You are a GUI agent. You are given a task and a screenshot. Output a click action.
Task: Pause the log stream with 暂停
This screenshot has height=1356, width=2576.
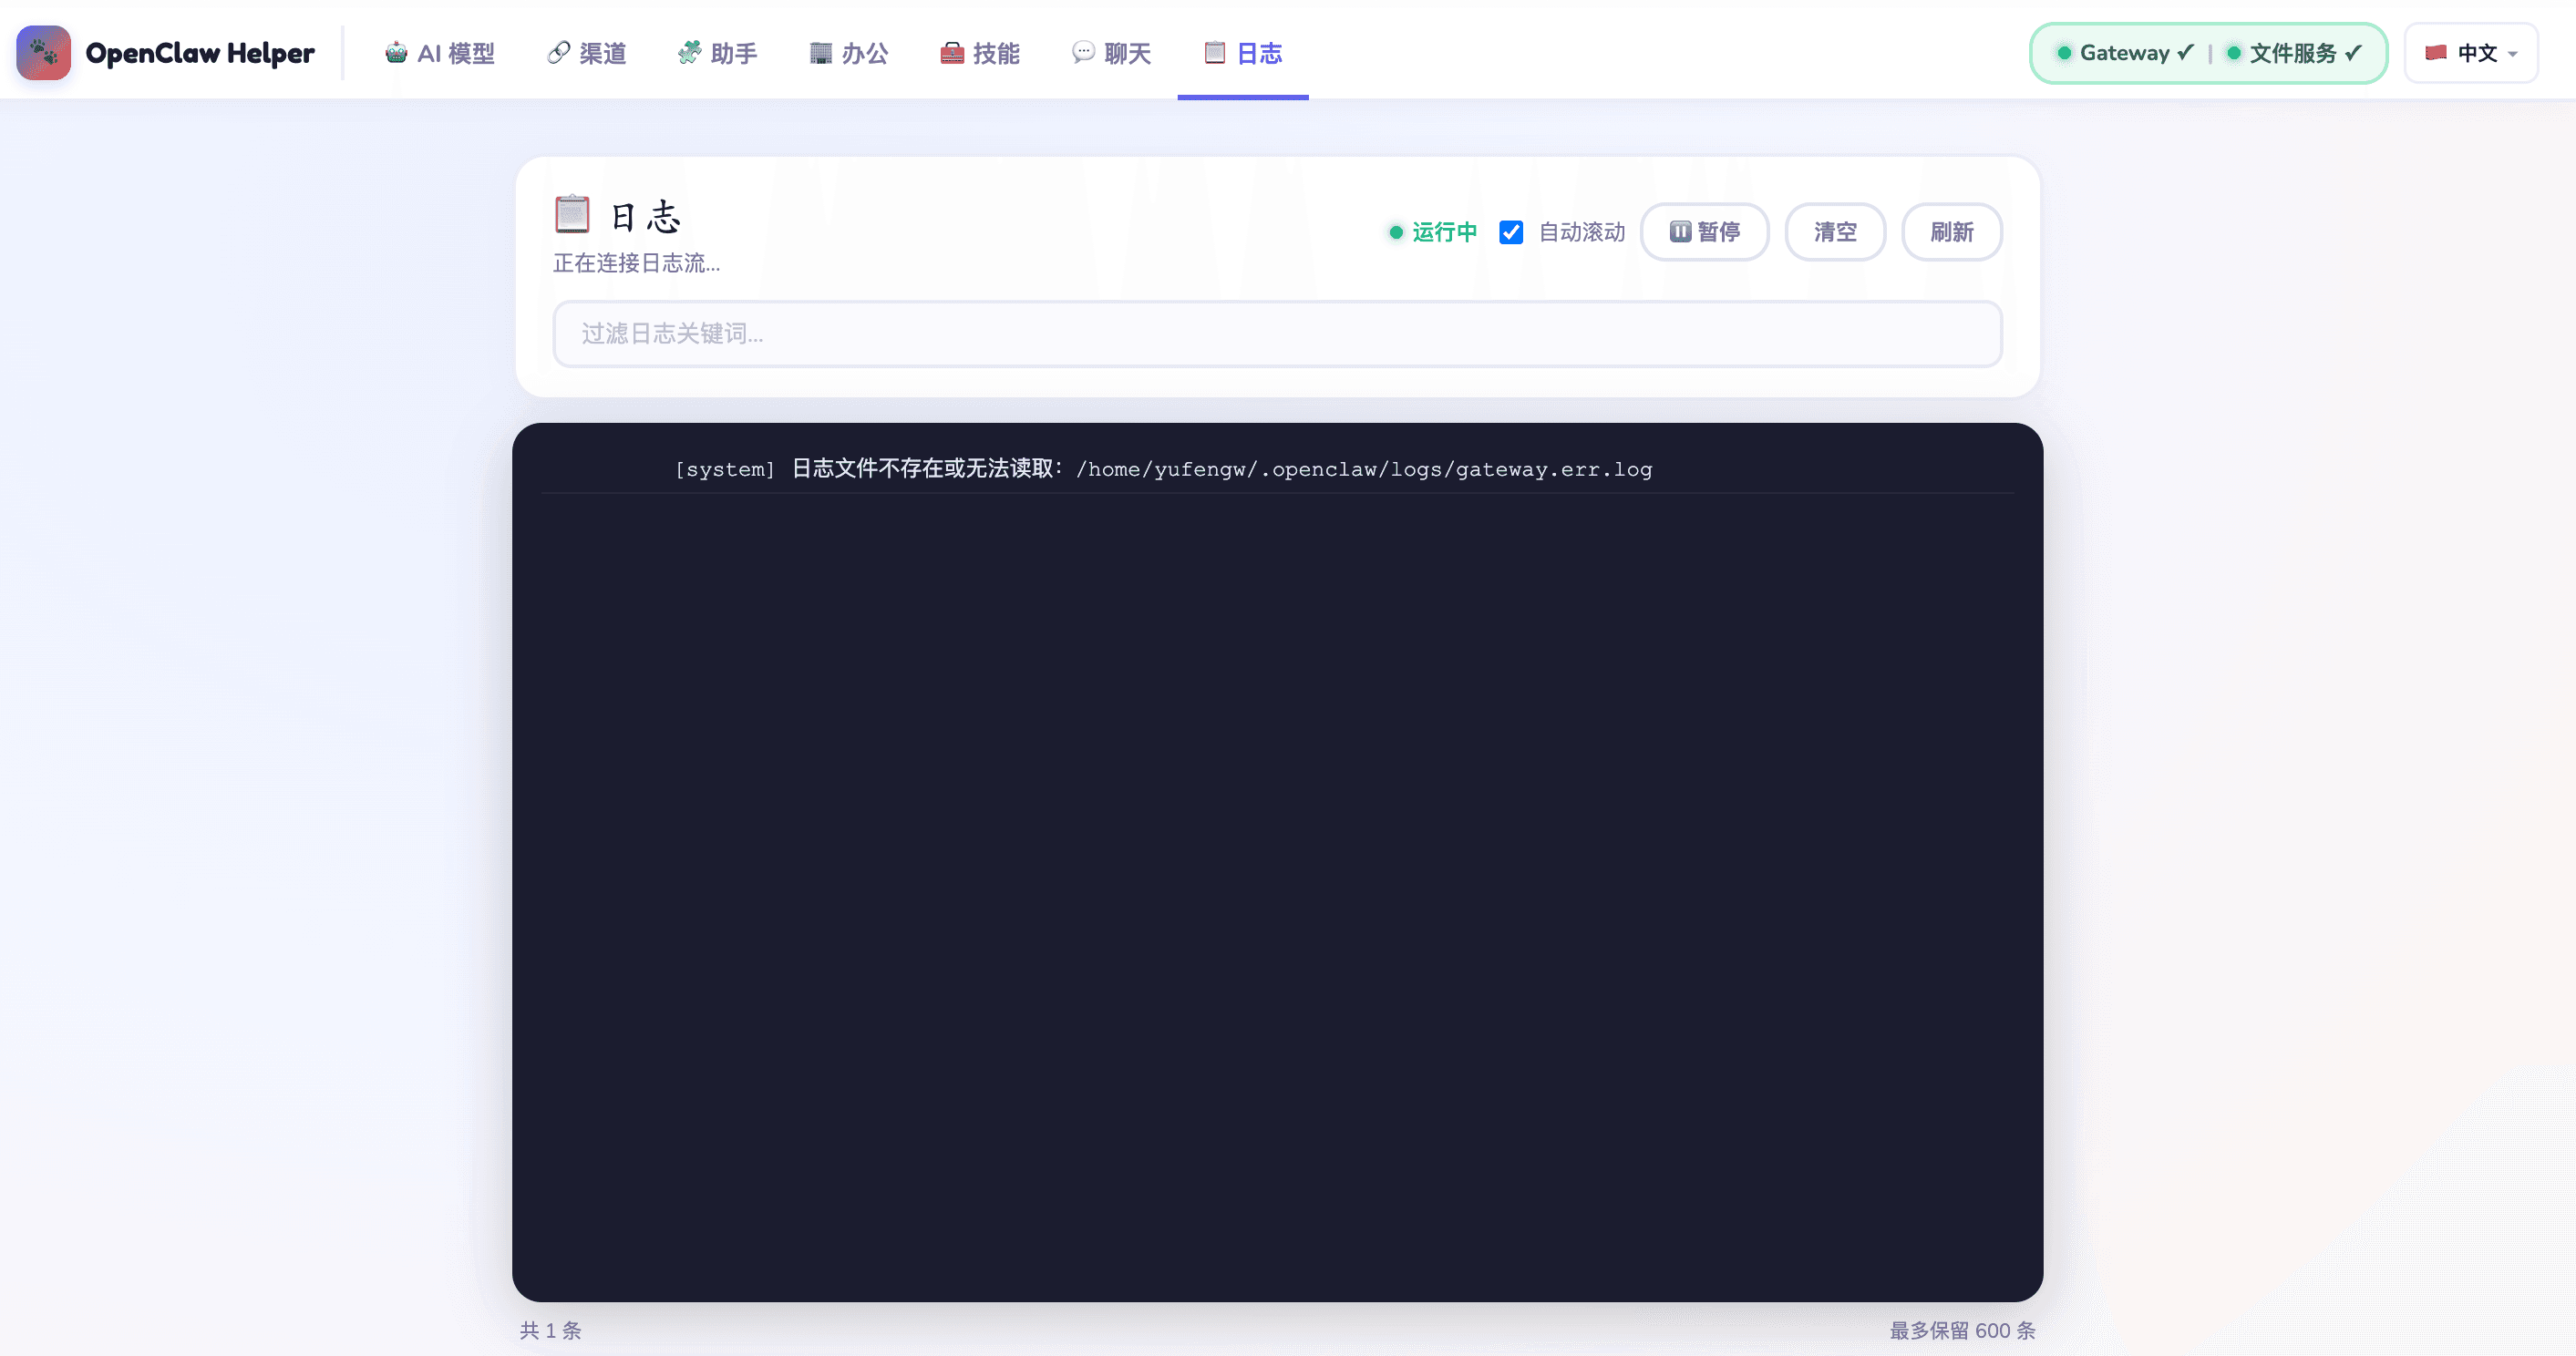[1705, 232]
